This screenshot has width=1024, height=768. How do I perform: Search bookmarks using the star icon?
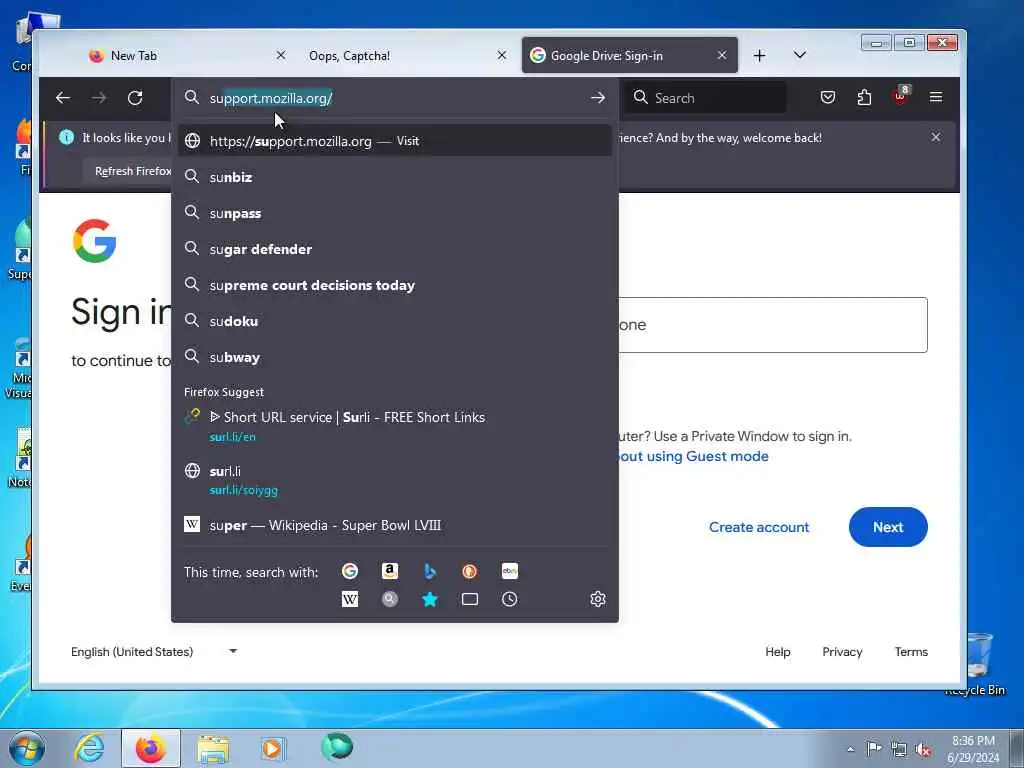pos(430,599)
